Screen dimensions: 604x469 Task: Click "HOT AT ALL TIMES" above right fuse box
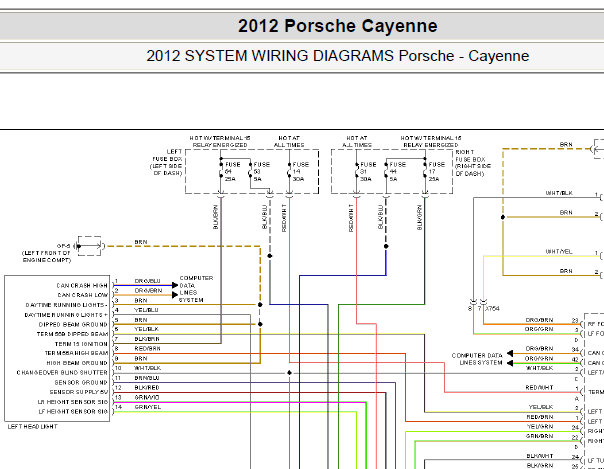coord(357,141)
